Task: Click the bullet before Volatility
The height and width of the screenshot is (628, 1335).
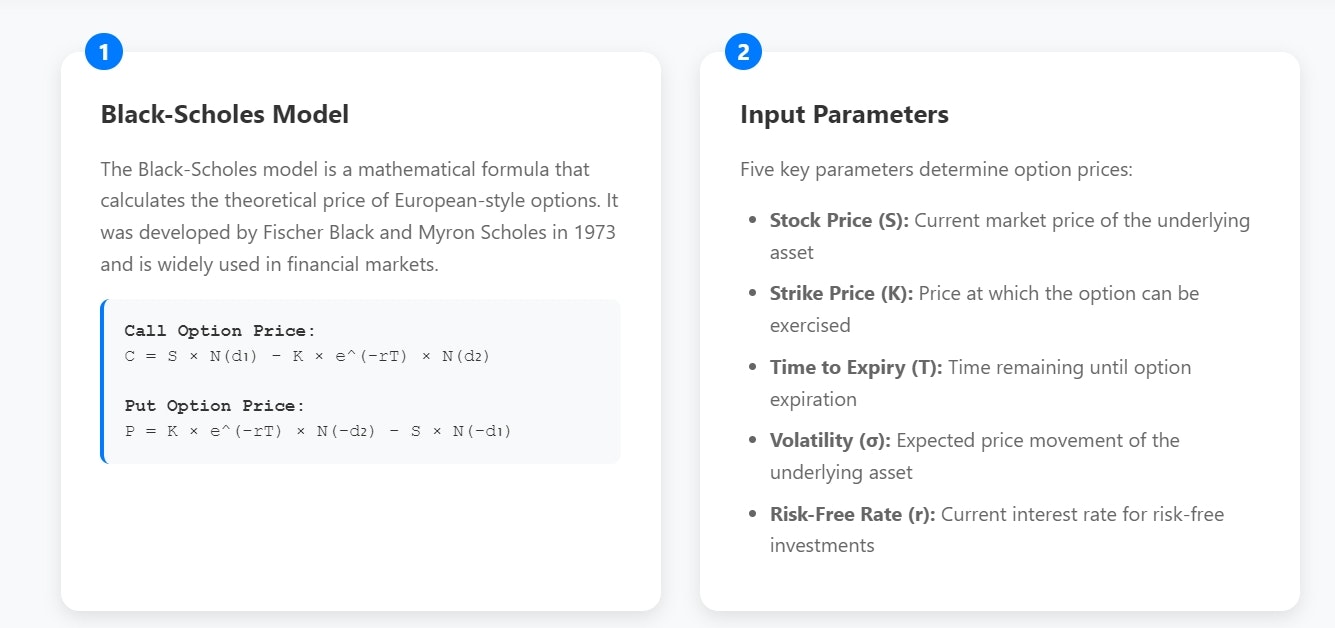Action: [x=752, y=440]
